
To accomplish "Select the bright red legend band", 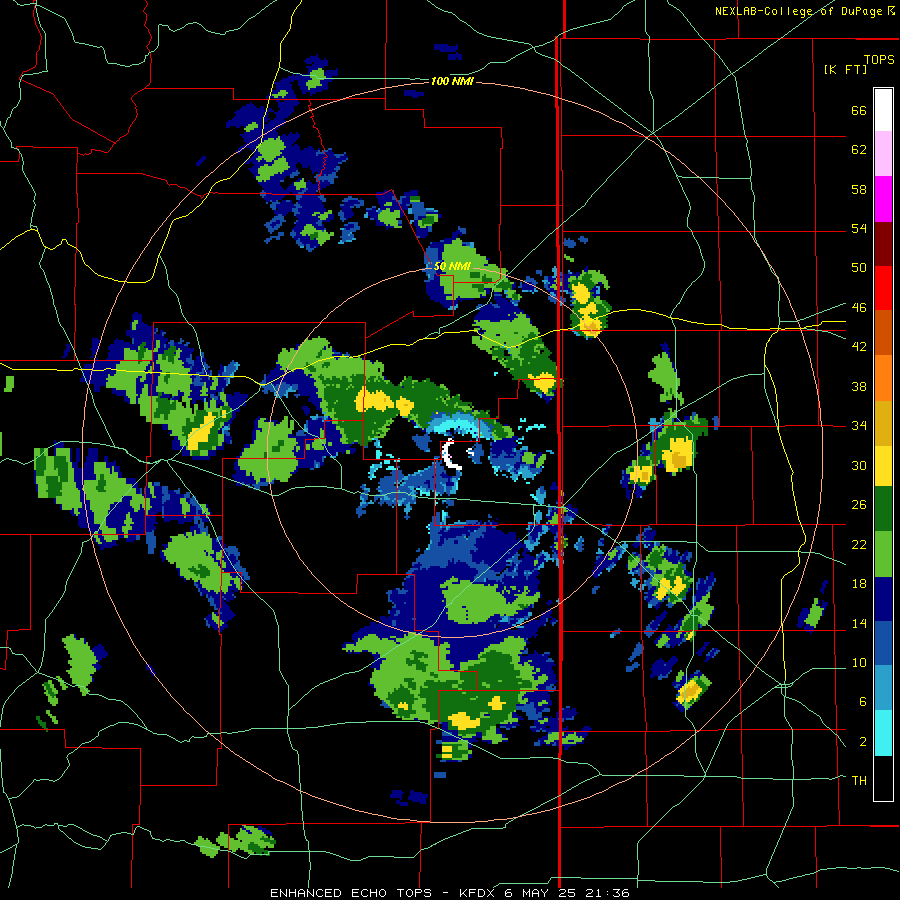I will [883, 288].
